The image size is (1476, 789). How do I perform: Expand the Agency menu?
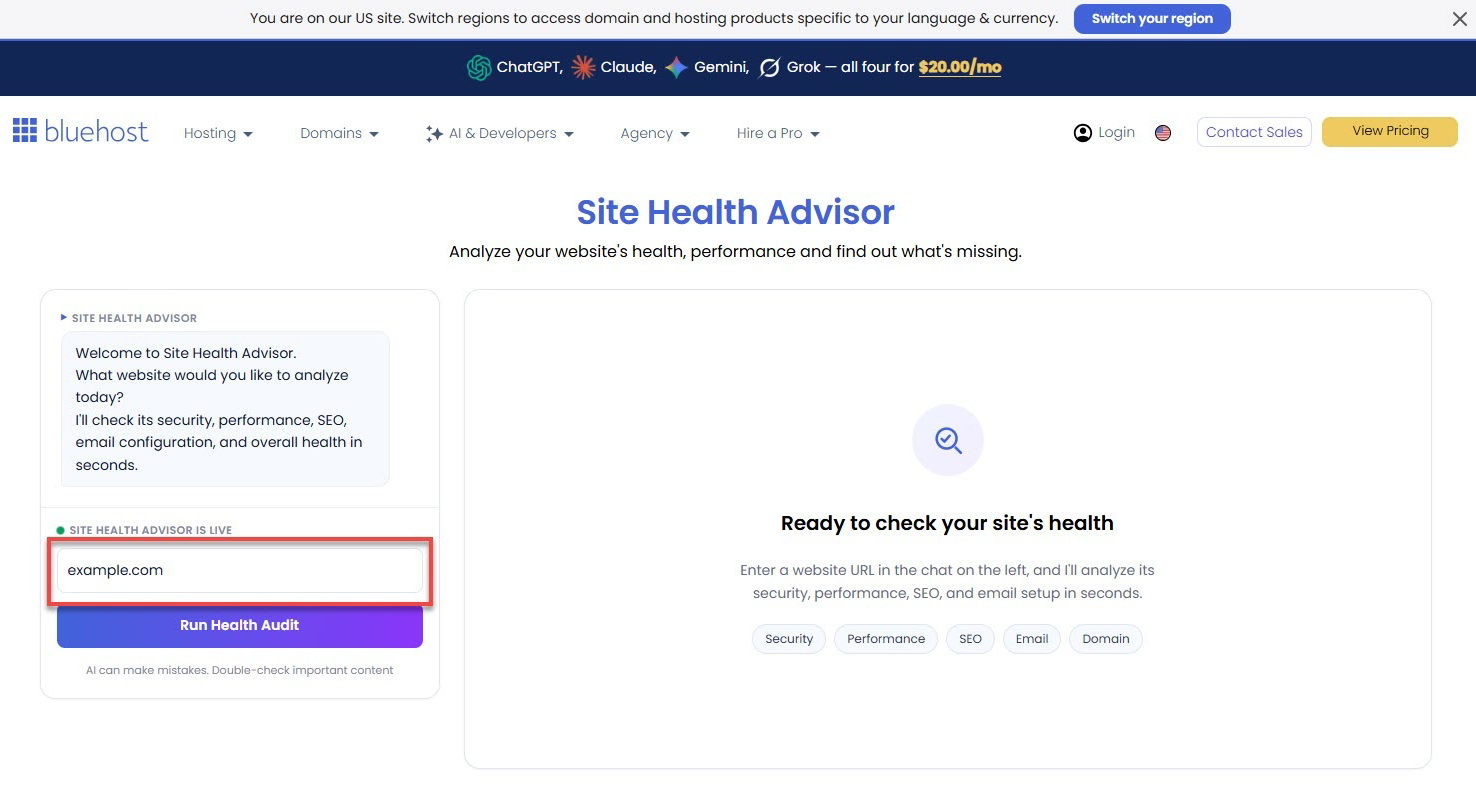tap(655, 133)
